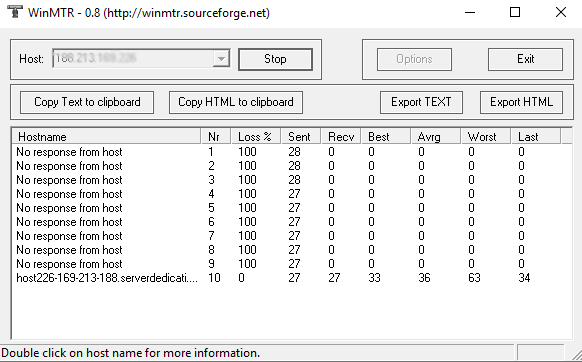Click Last value 34 in row 10

tap(524, 278)
